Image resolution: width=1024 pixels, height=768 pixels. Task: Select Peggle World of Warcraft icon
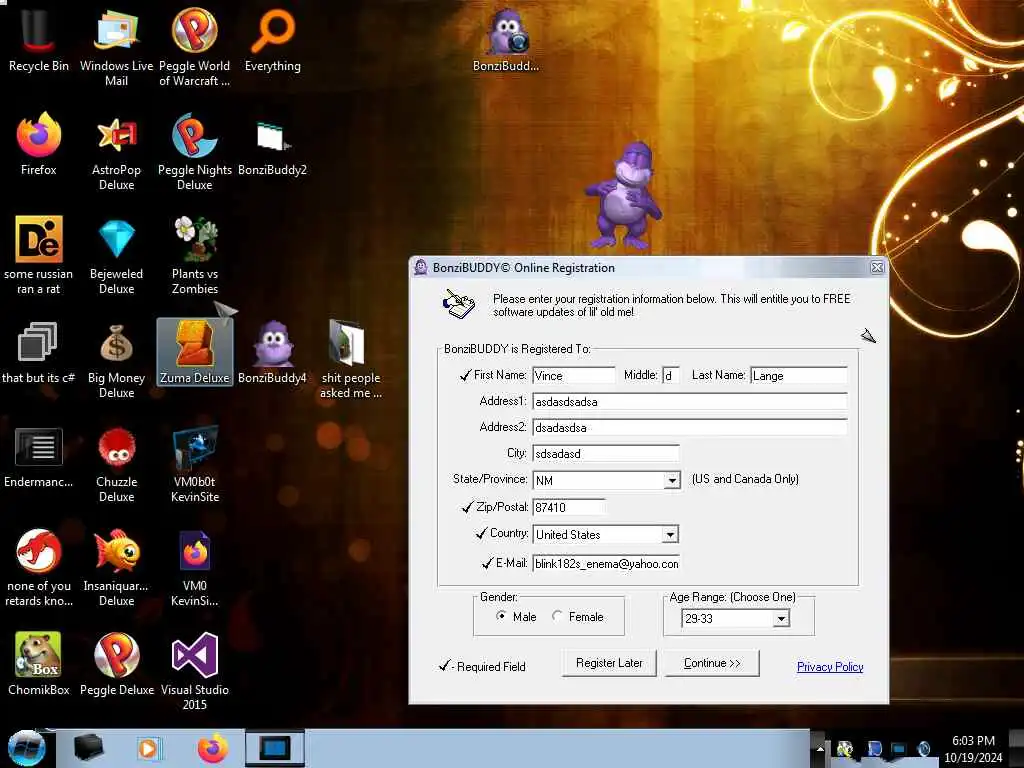pos(195,46)
